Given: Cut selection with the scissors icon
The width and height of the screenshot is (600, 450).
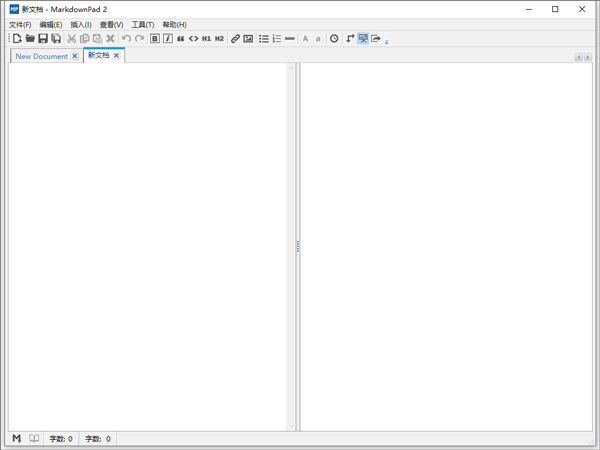Looking at the screenshot, I should pyautogui.click(x=72, y=39).
